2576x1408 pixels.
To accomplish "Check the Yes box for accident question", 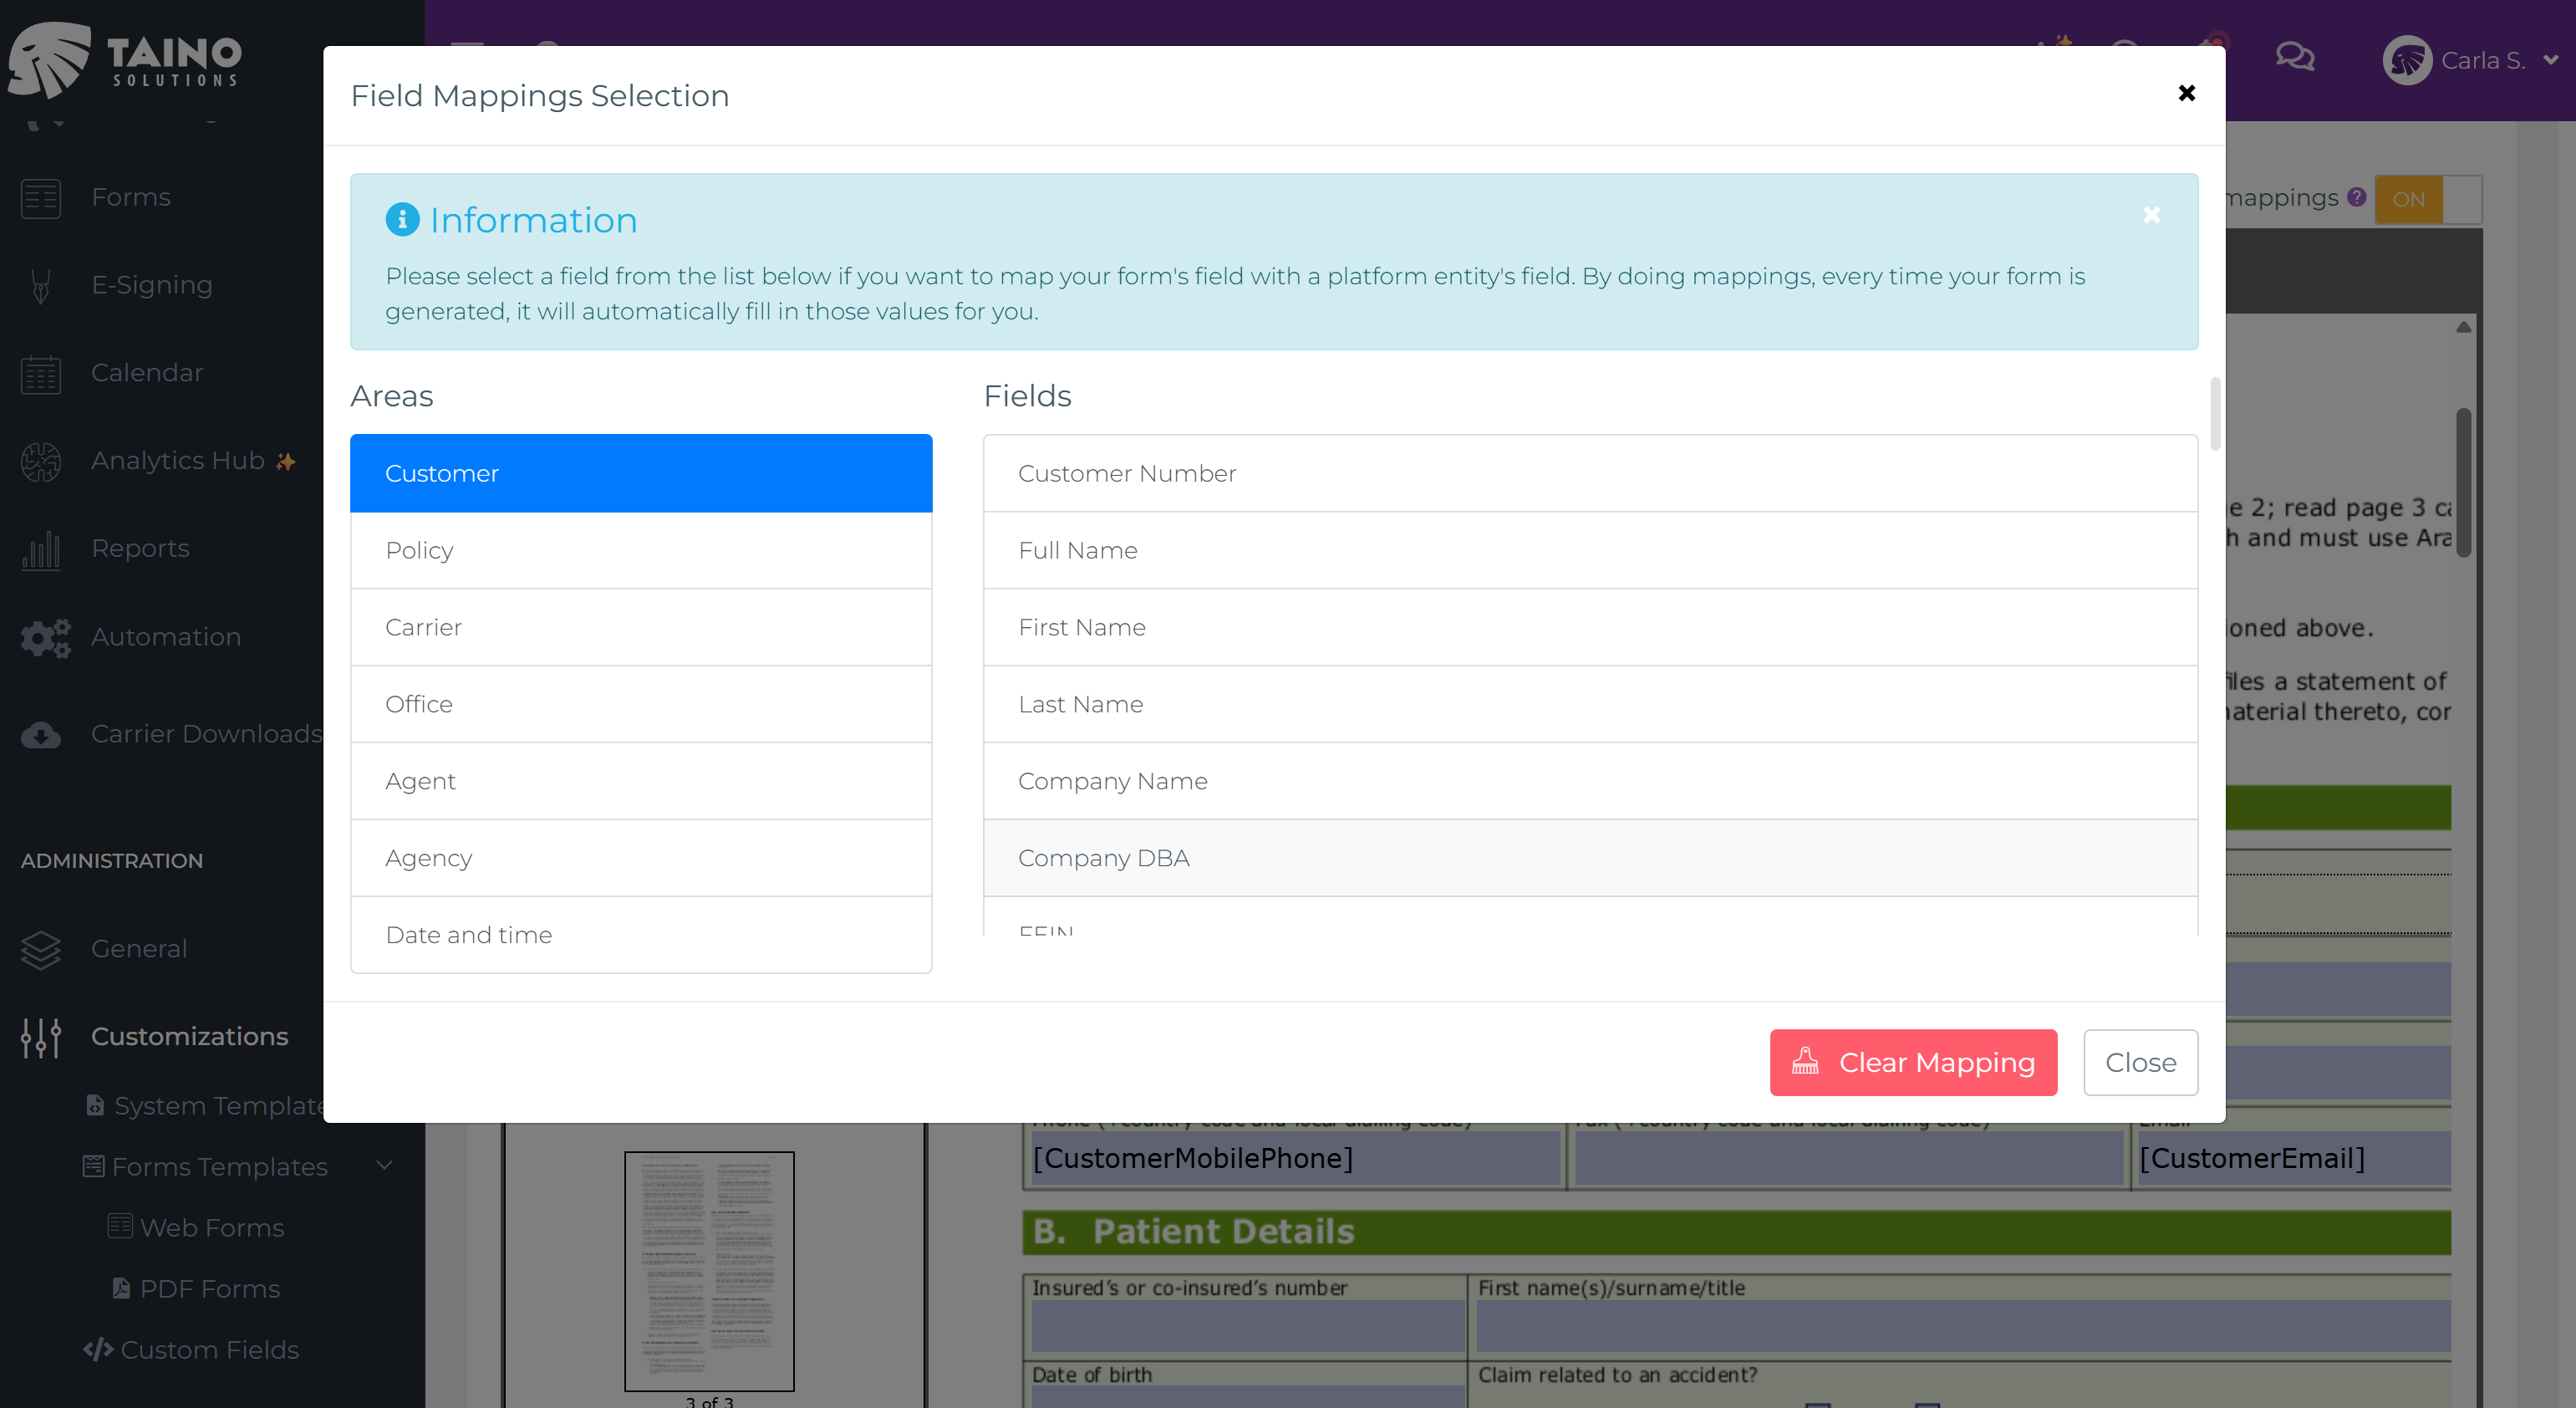I will tap(1818, 1405).
